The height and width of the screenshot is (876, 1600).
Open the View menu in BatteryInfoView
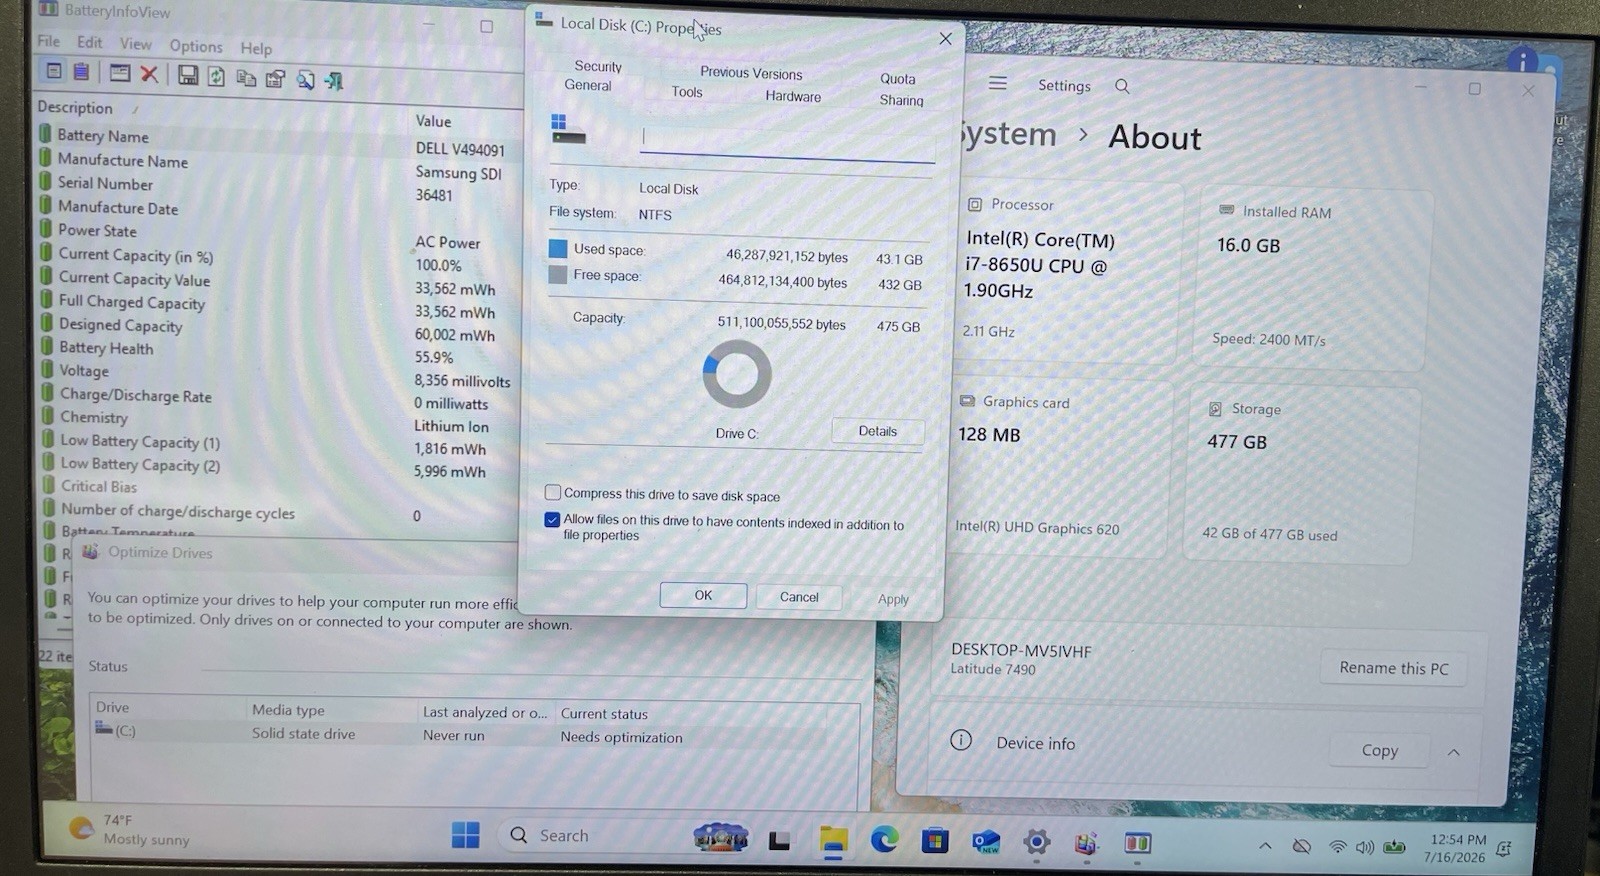(x=136, y=44)
